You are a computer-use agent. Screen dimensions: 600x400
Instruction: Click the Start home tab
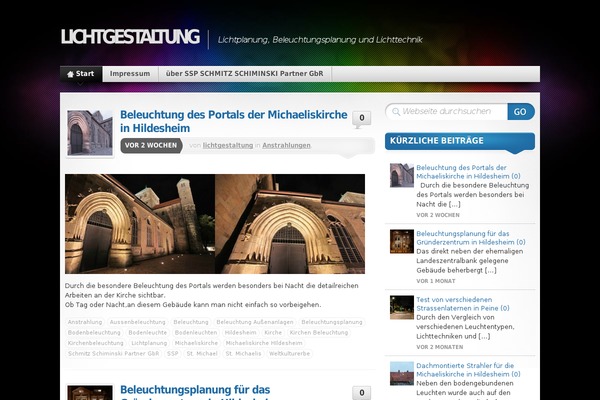tap(80, 74)
